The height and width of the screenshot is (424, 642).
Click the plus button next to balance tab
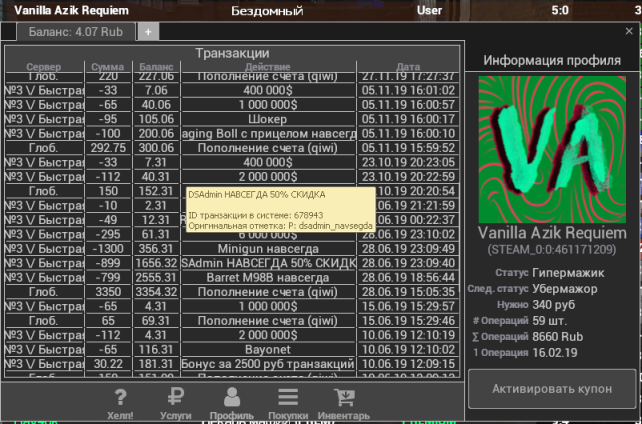146,31
